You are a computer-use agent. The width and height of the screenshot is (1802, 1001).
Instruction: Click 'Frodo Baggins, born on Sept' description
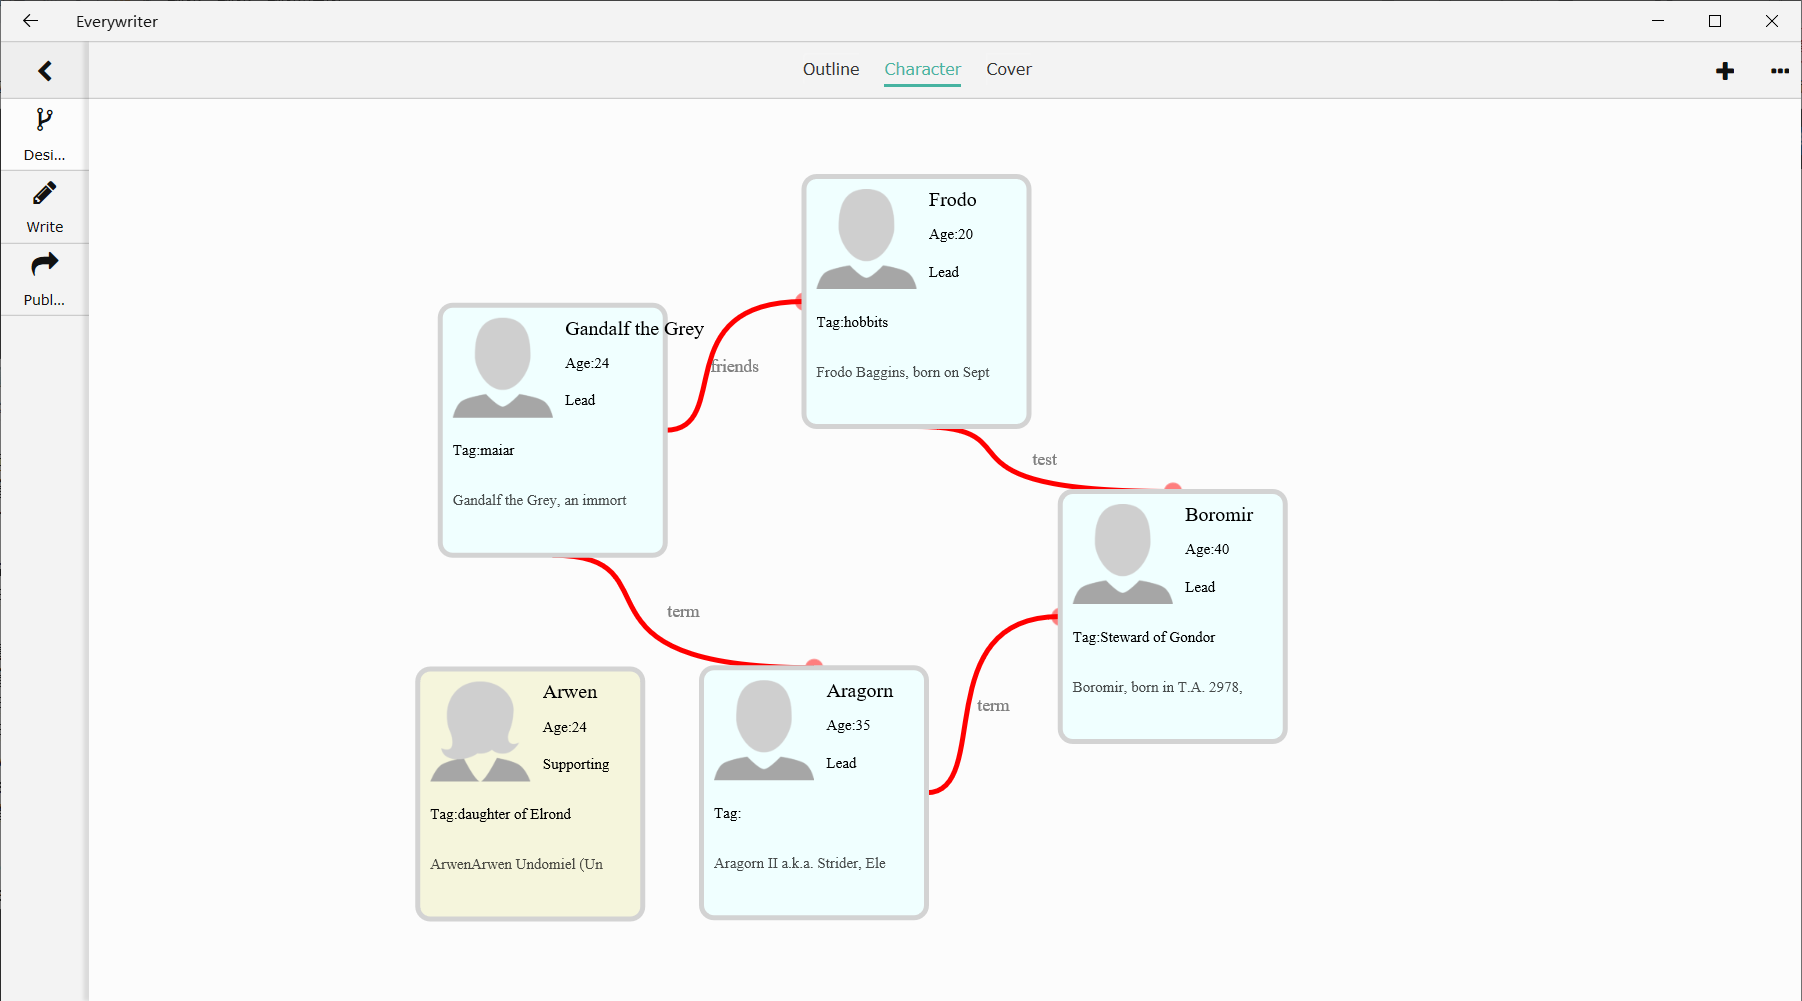click(x=903, y=372)
